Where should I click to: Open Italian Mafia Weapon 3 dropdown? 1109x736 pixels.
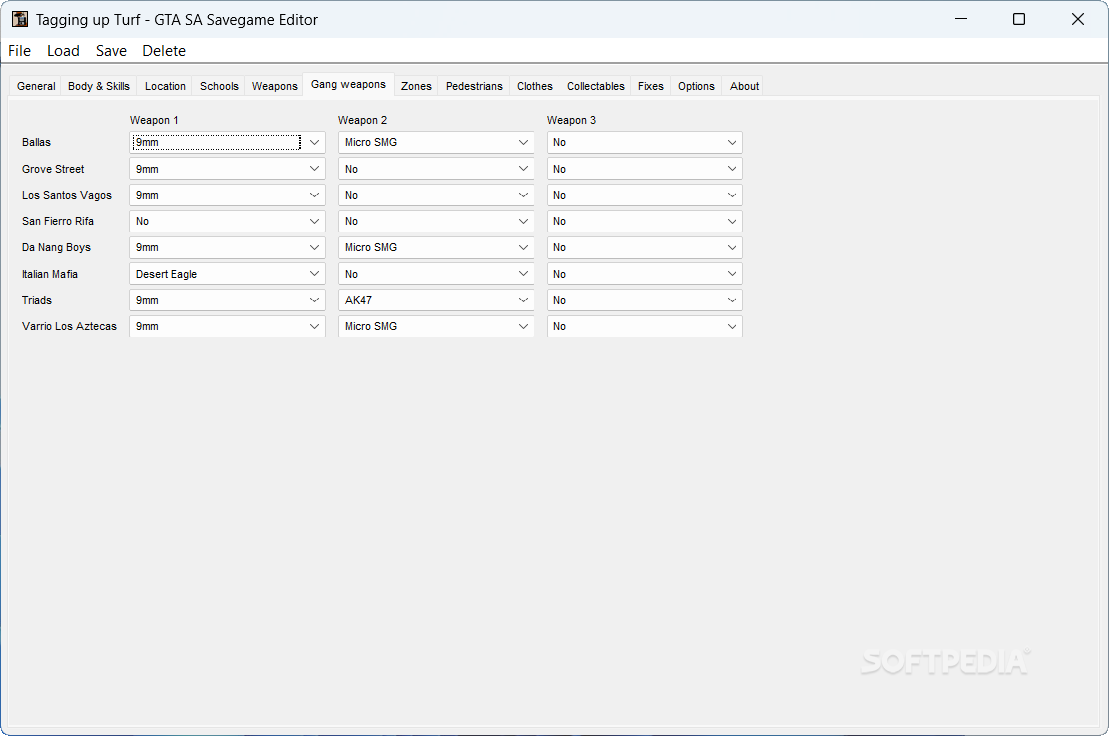click(644, 274)
